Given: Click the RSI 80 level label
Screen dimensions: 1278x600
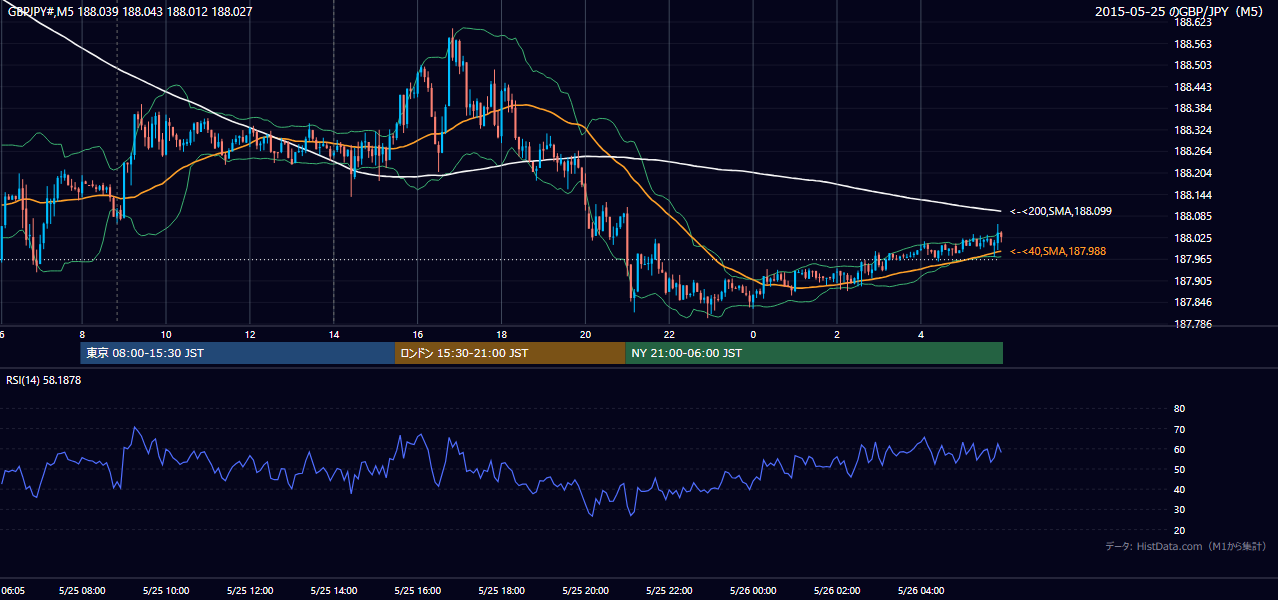Looking at the screenshot, I should click(1179, 409).
